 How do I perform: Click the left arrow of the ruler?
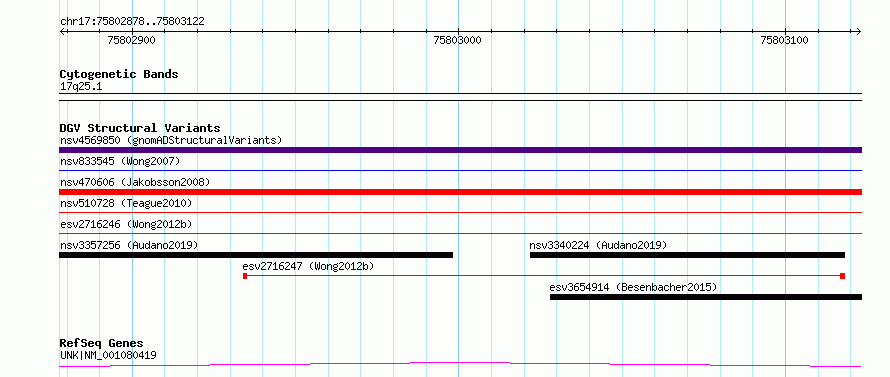point(63,31)
